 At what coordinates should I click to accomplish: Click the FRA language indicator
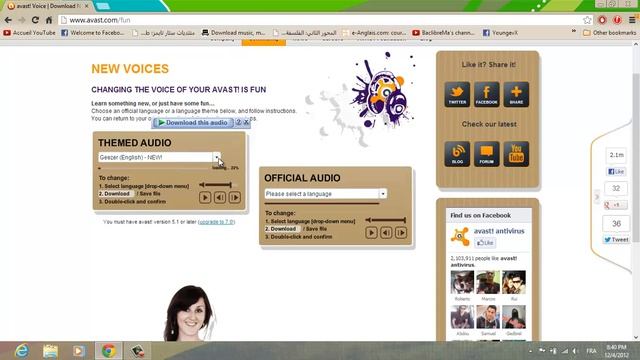point(591,351)
